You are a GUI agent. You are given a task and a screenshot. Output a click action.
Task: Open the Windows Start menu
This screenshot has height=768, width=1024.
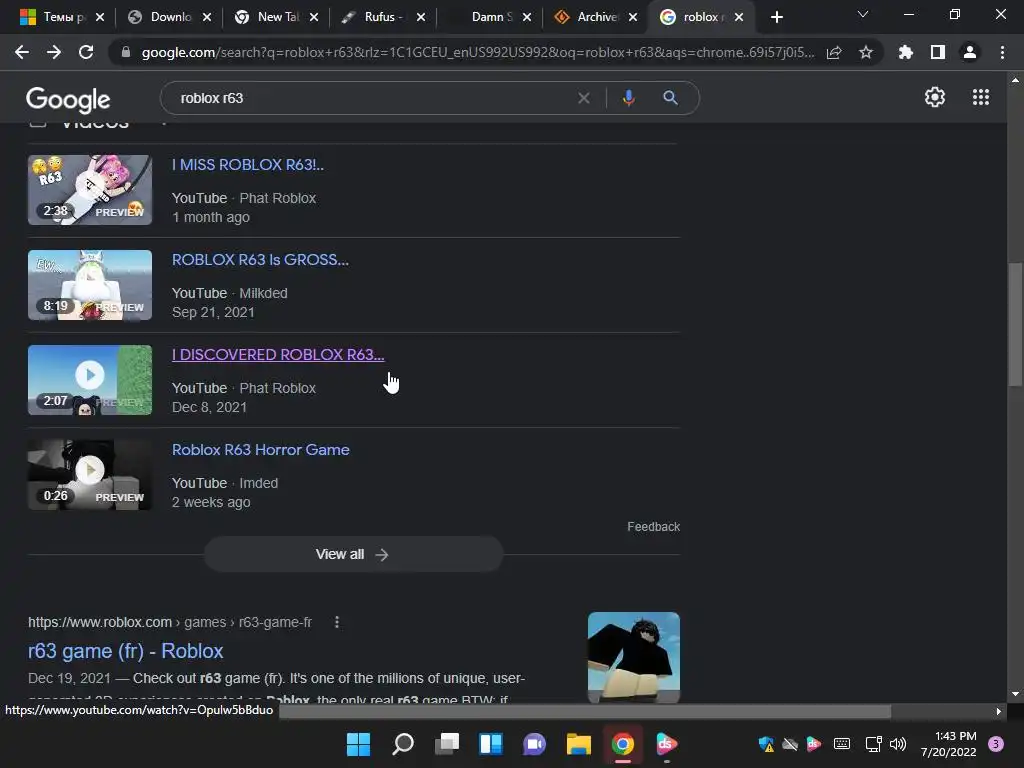pyautogui.click(x=358, y=744)
